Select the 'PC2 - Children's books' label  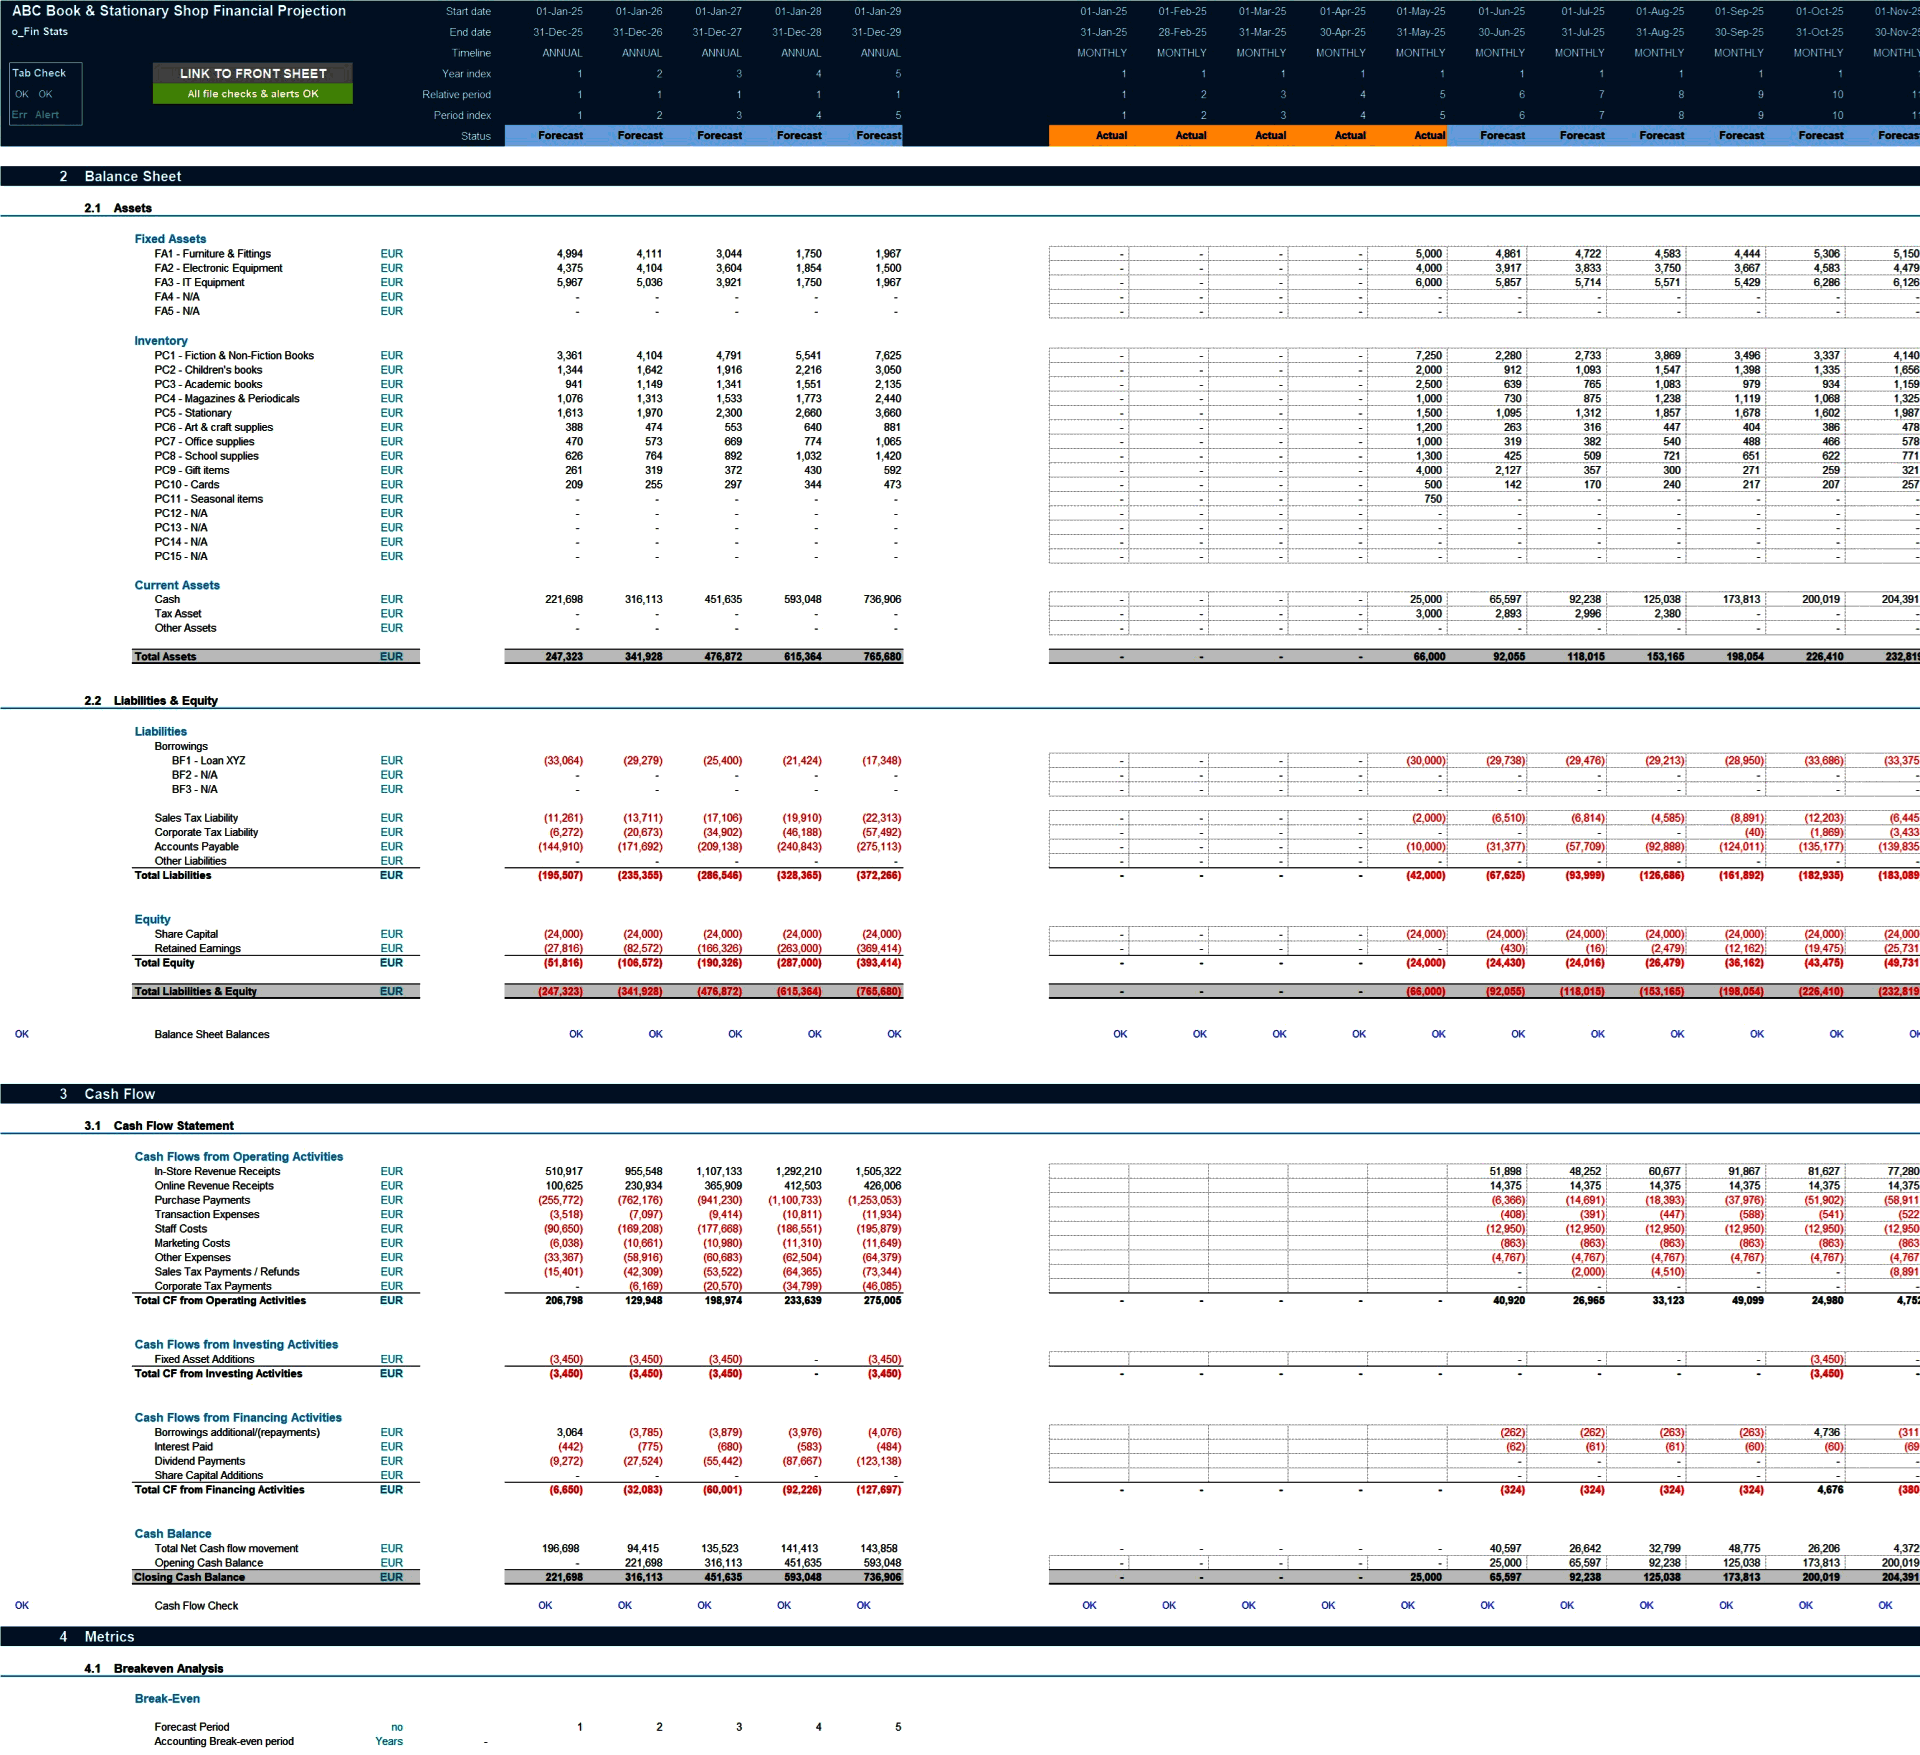(208, 370)
